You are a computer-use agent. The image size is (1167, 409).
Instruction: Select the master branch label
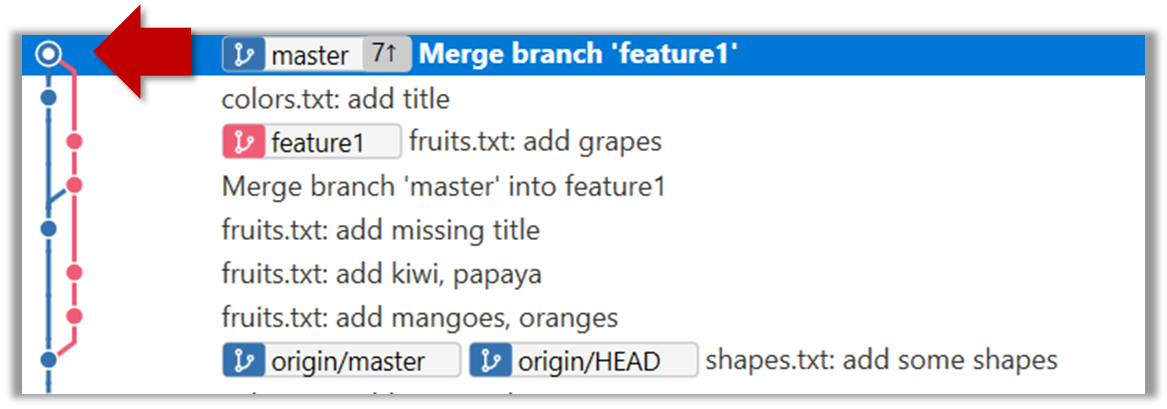click(x=309, y=56)
